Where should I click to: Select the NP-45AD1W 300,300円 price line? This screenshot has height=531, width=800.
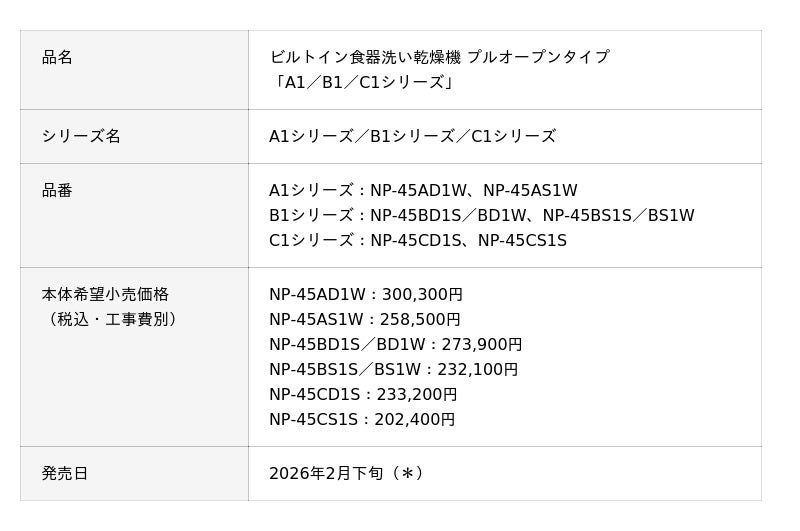366,295
